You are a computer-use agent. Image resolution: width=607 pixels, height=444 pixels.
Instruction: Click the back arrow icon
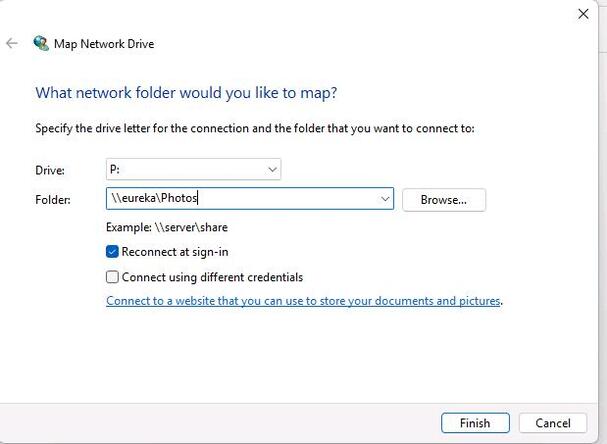point(12,43)
